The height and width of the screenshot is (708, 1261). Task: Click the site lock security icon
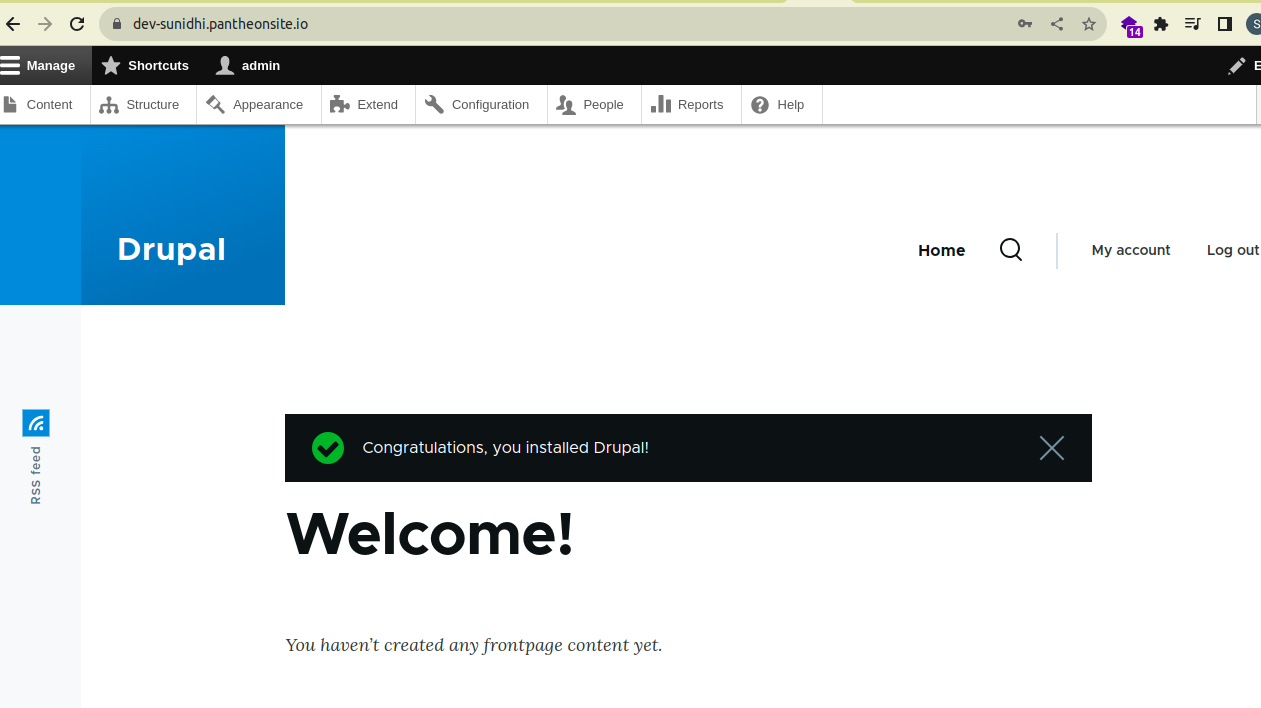pos(116,24)
